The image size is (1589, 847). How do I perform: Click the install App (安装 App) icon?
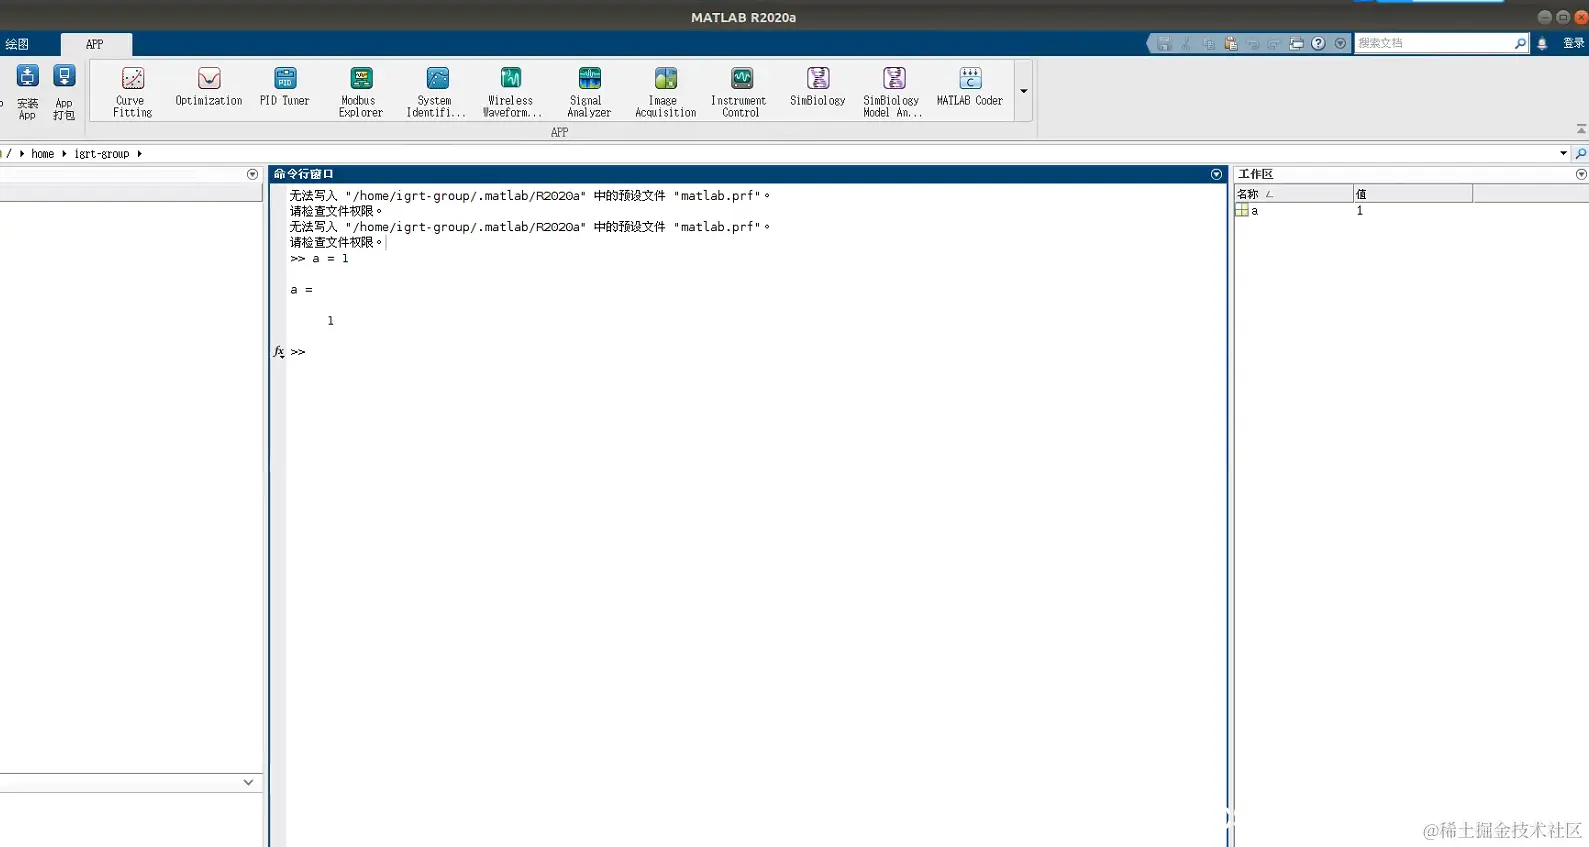click(27, 92)
